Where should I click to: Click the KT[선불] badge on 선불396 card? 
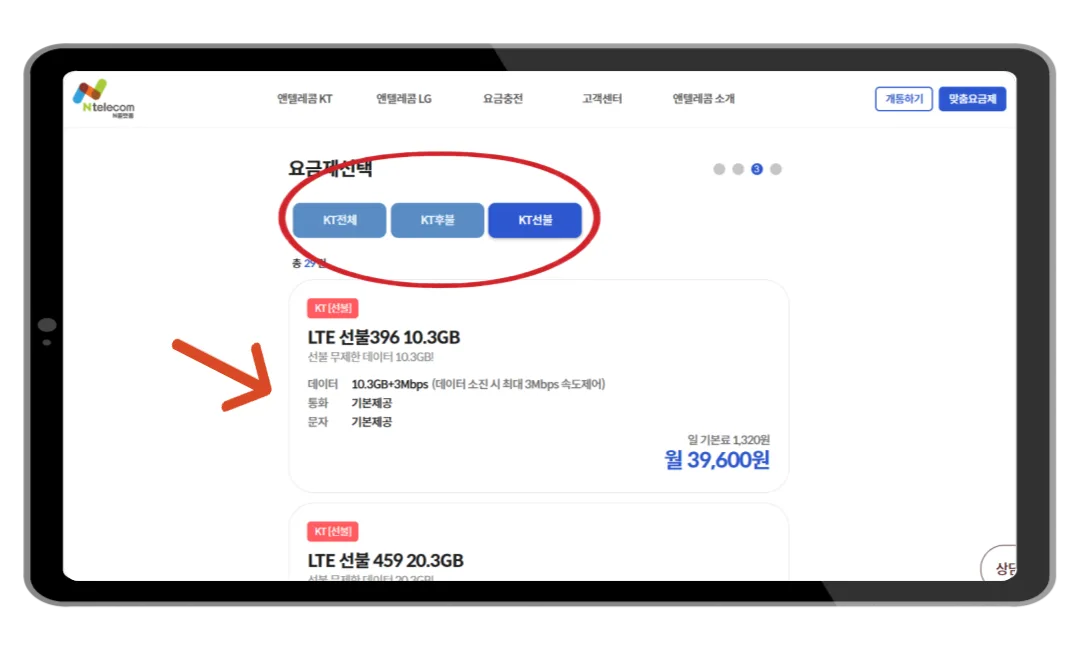[333, 308]
